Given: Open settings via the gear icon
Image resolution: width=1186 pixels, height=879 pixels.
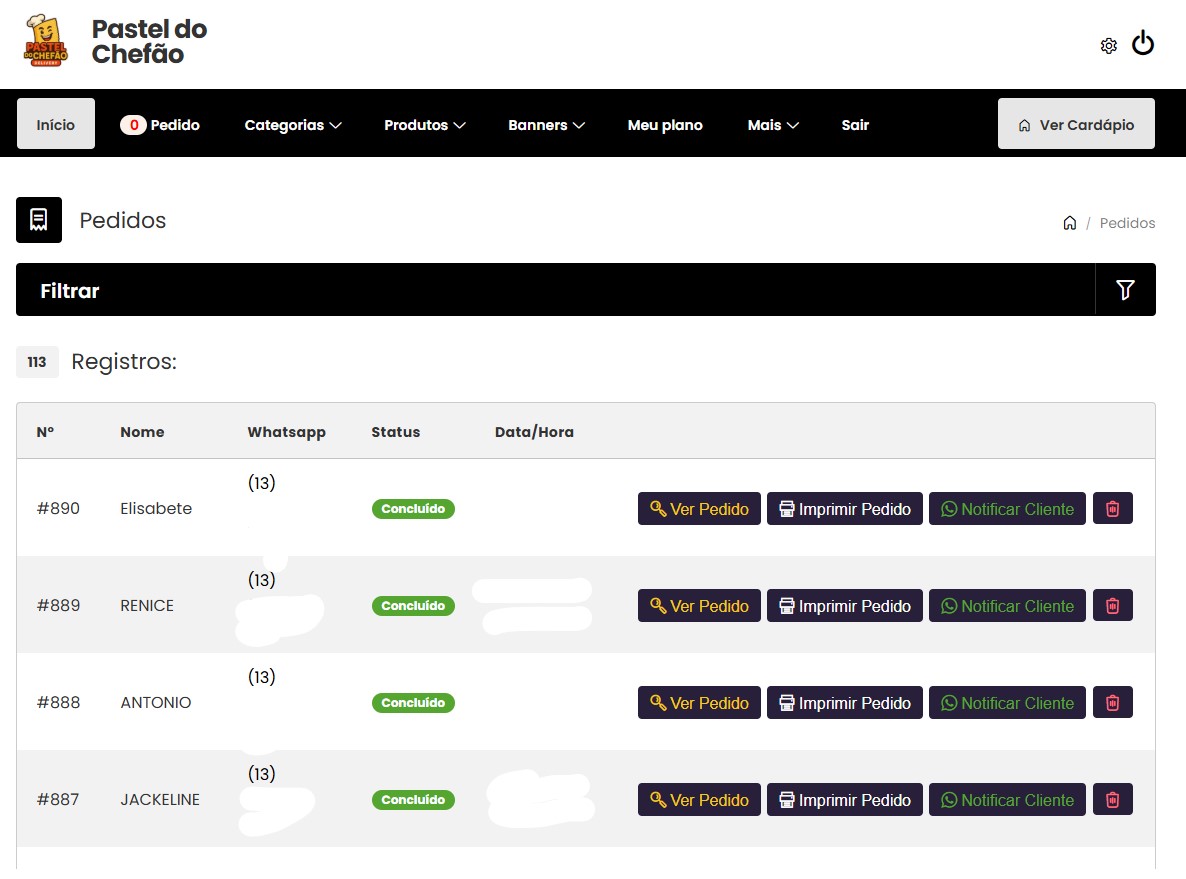Looking at the screenshot, I should click(x=1108, y=44).
